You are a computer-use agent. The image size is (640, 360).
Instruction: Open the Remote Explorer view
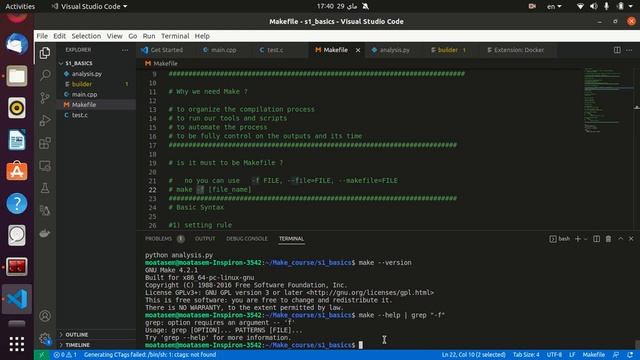point(45,166)
